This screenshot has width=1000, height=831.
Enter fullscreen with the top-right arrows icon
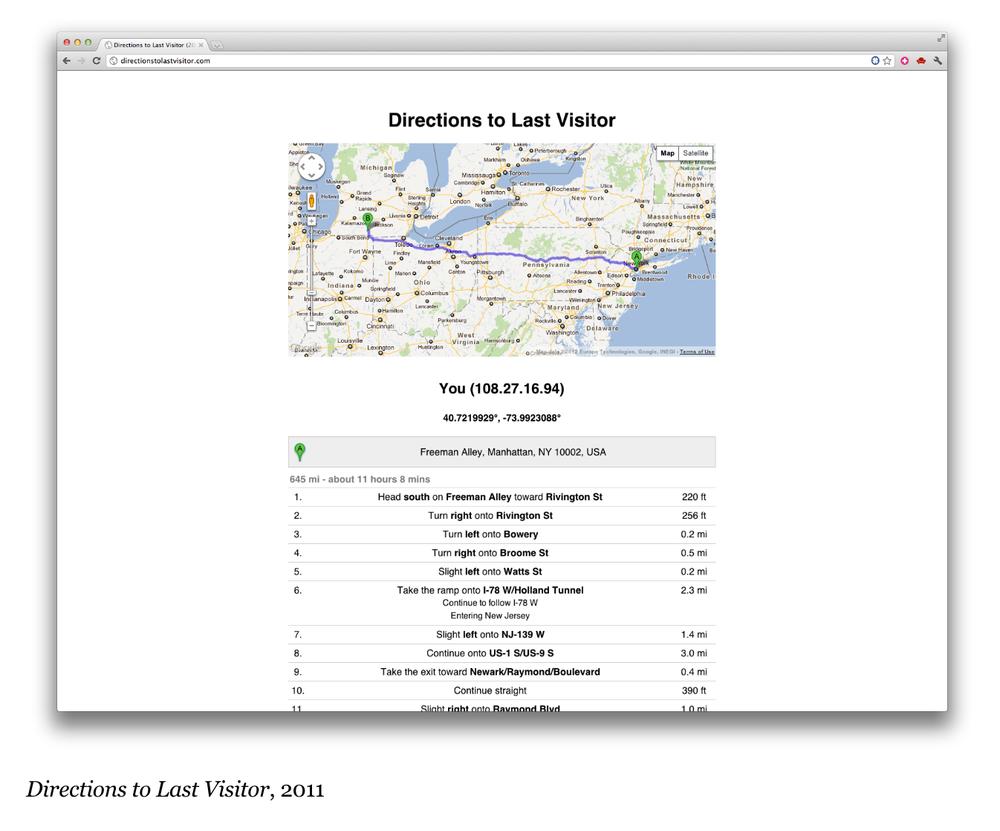(x=941, y=38)
